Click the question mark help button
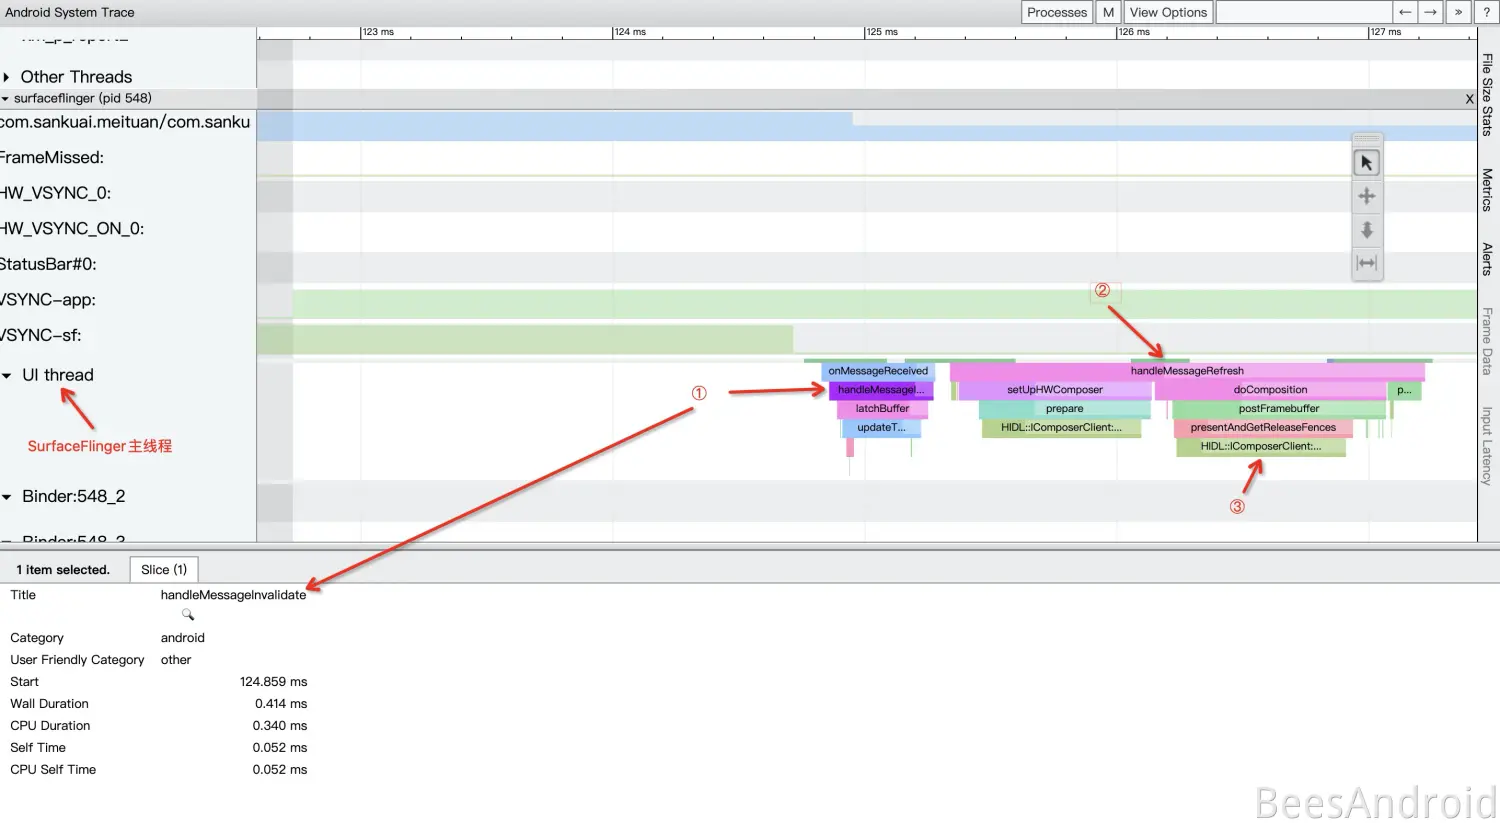Image resolution: width=1500 pixels, height=823 pixels. pos(1486,12)
